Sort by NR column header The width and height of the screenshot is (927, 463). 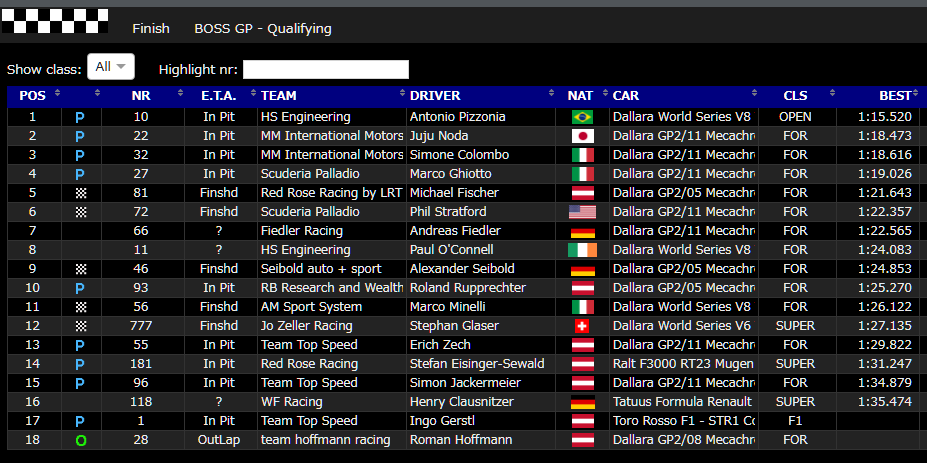click(x=142, y=96)
